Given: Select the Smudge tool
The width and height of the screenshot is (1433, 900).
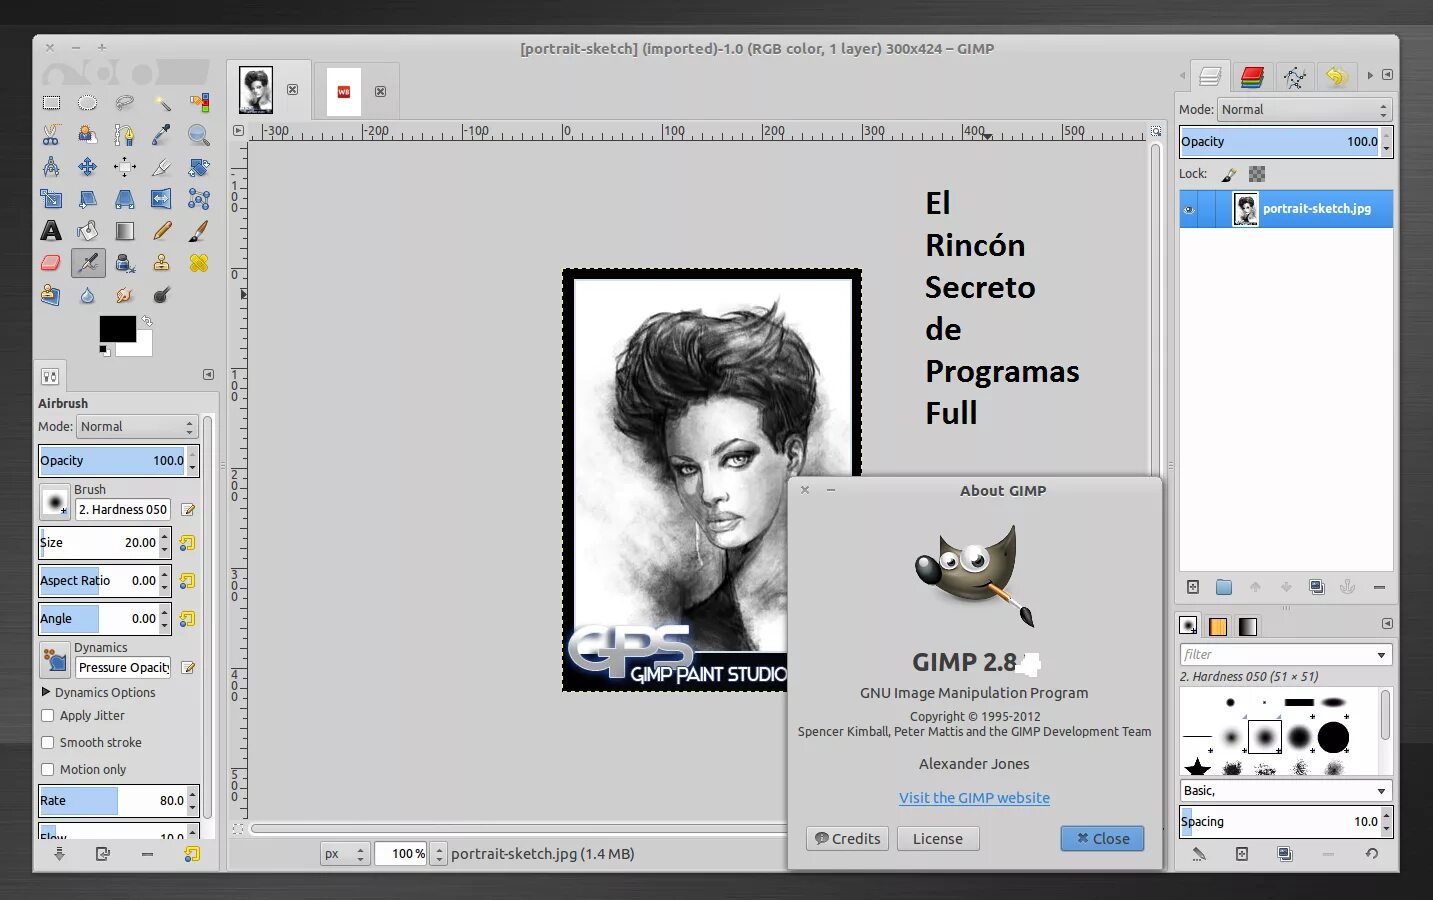Looking at the screenshot, I should 125,295.
